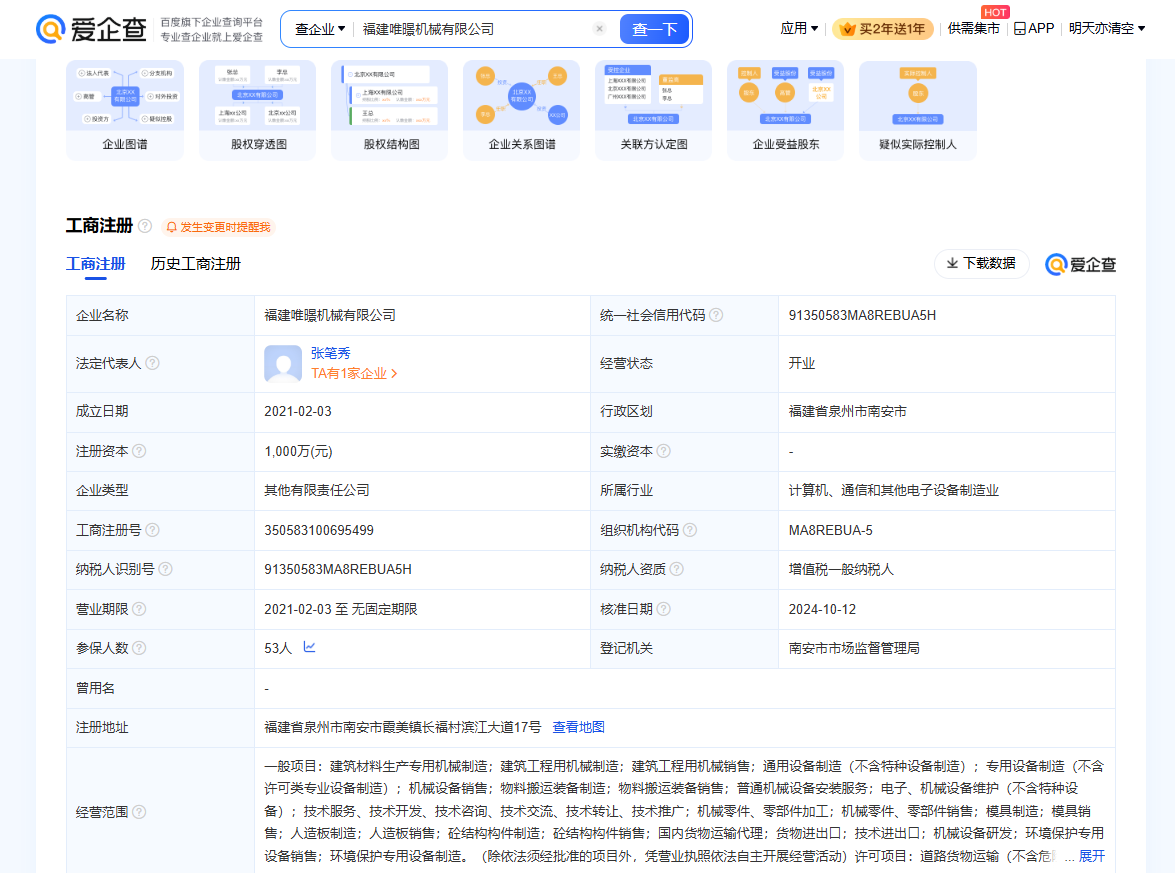Click the 爱企查 logo in header

coord(92,29)
